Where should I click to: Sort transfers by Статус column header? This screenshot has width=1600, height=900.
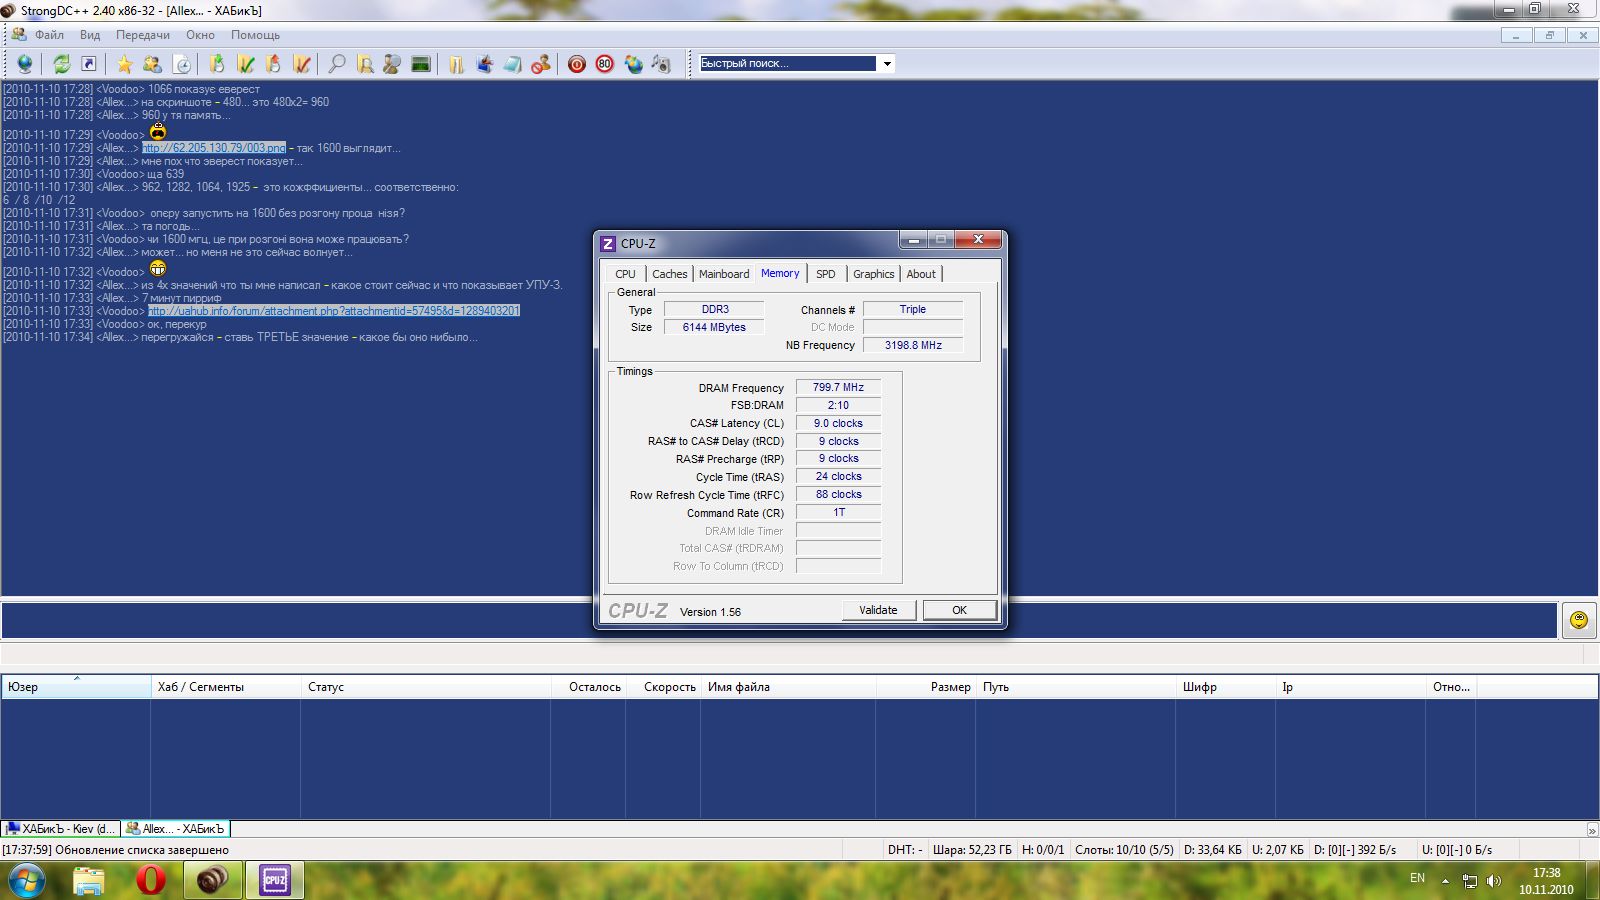tap(426, 687)
